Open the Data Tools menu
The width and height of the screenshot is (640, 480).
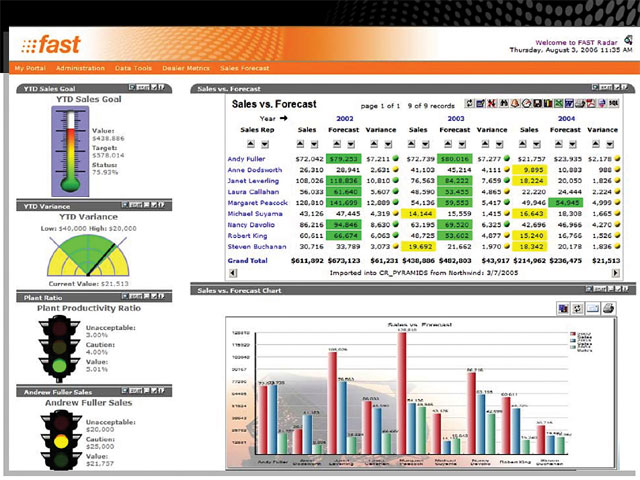[133, 68]
